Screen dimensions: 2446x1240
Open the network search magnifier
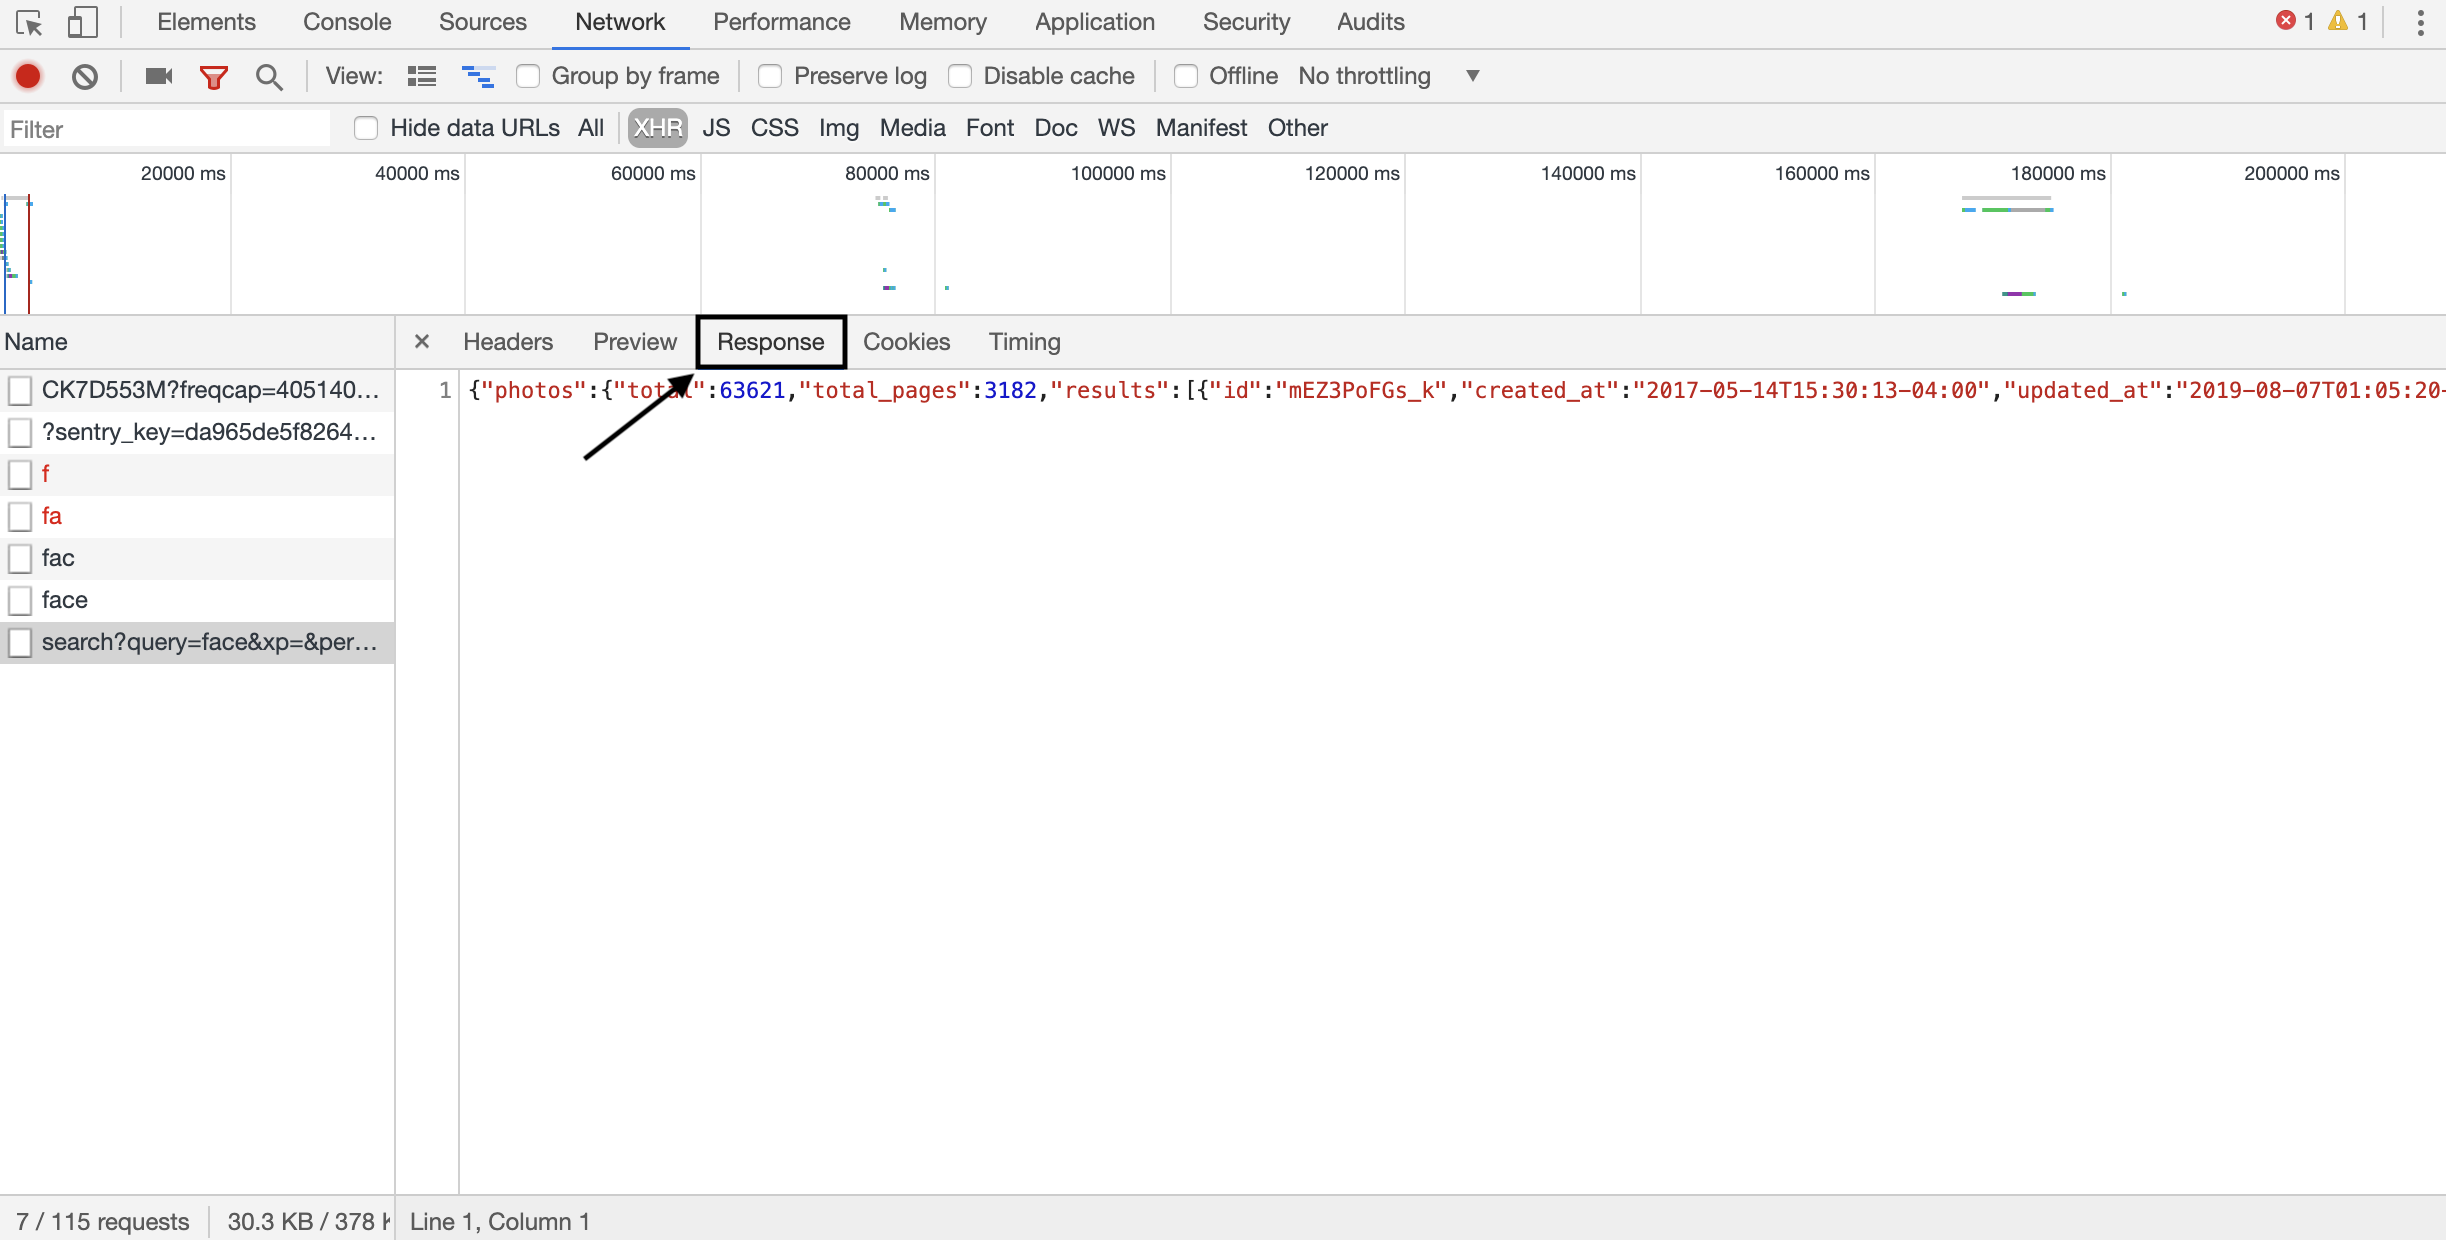268,76
